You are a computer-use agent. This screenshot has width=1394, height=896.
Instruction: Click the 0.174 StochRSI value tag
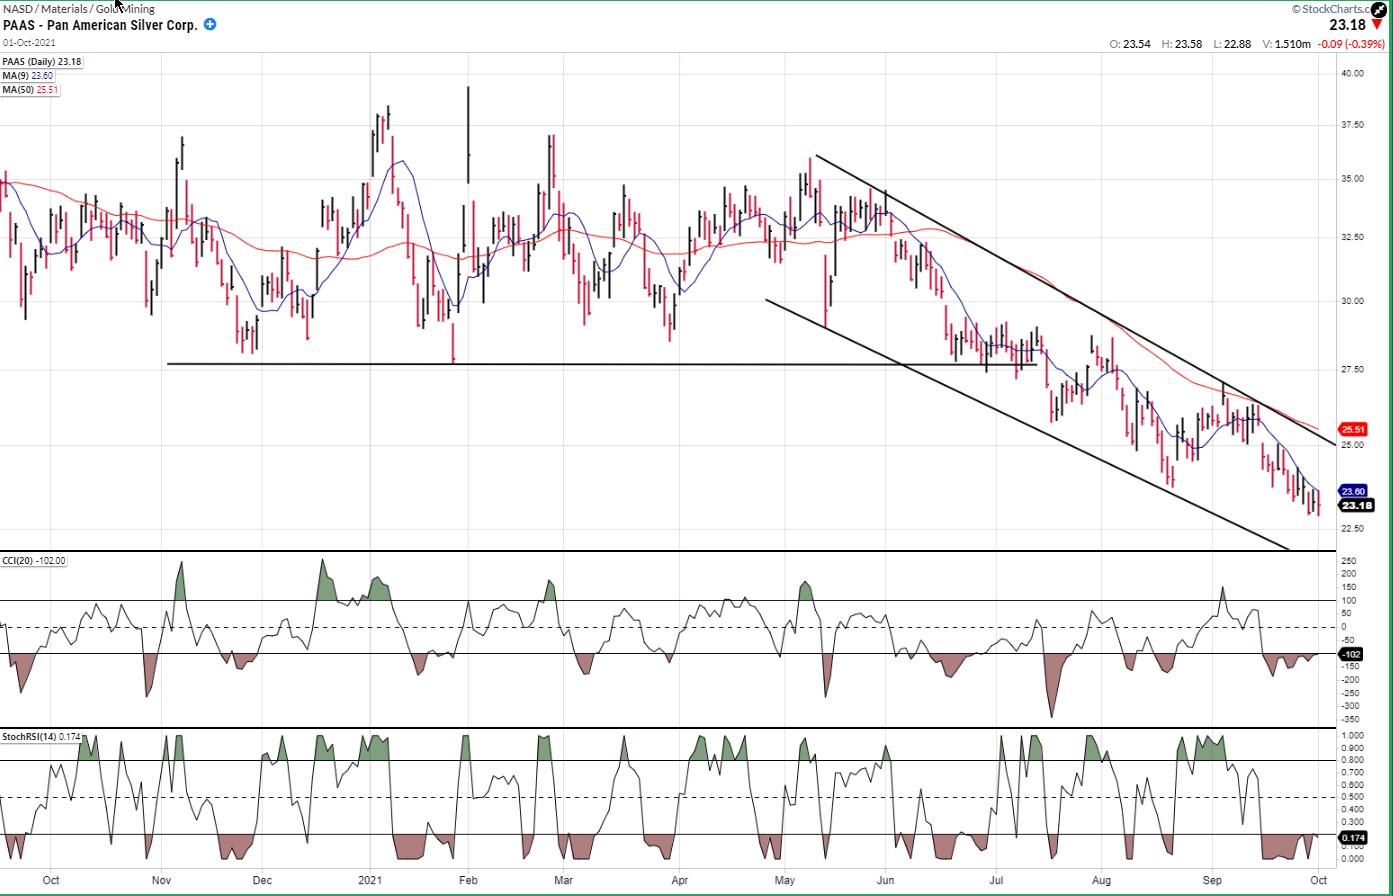[x=1353, y=836]
